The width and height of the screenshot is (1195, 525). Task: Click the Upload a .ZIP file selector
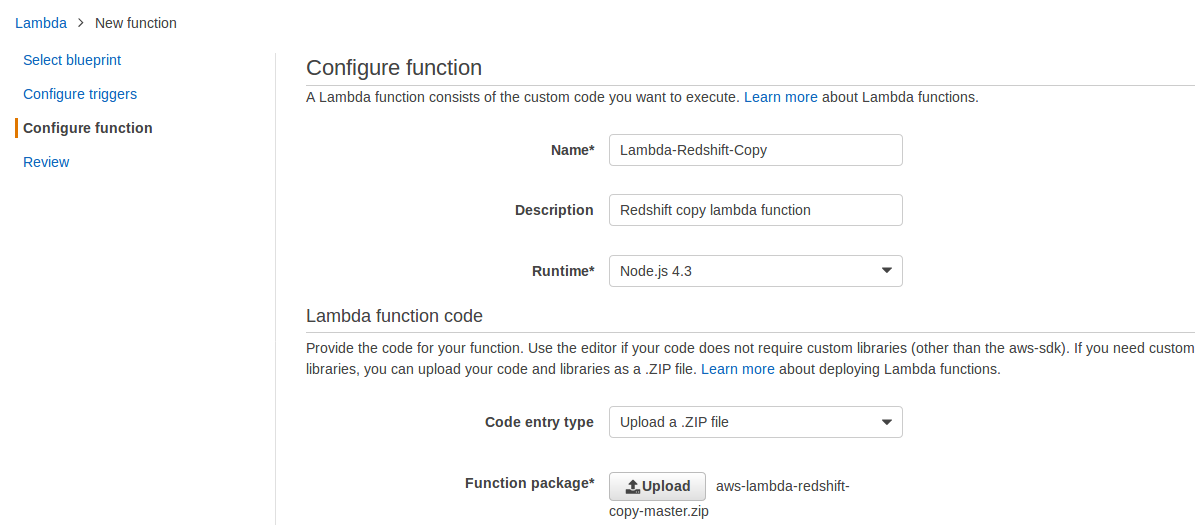point(740,422)
